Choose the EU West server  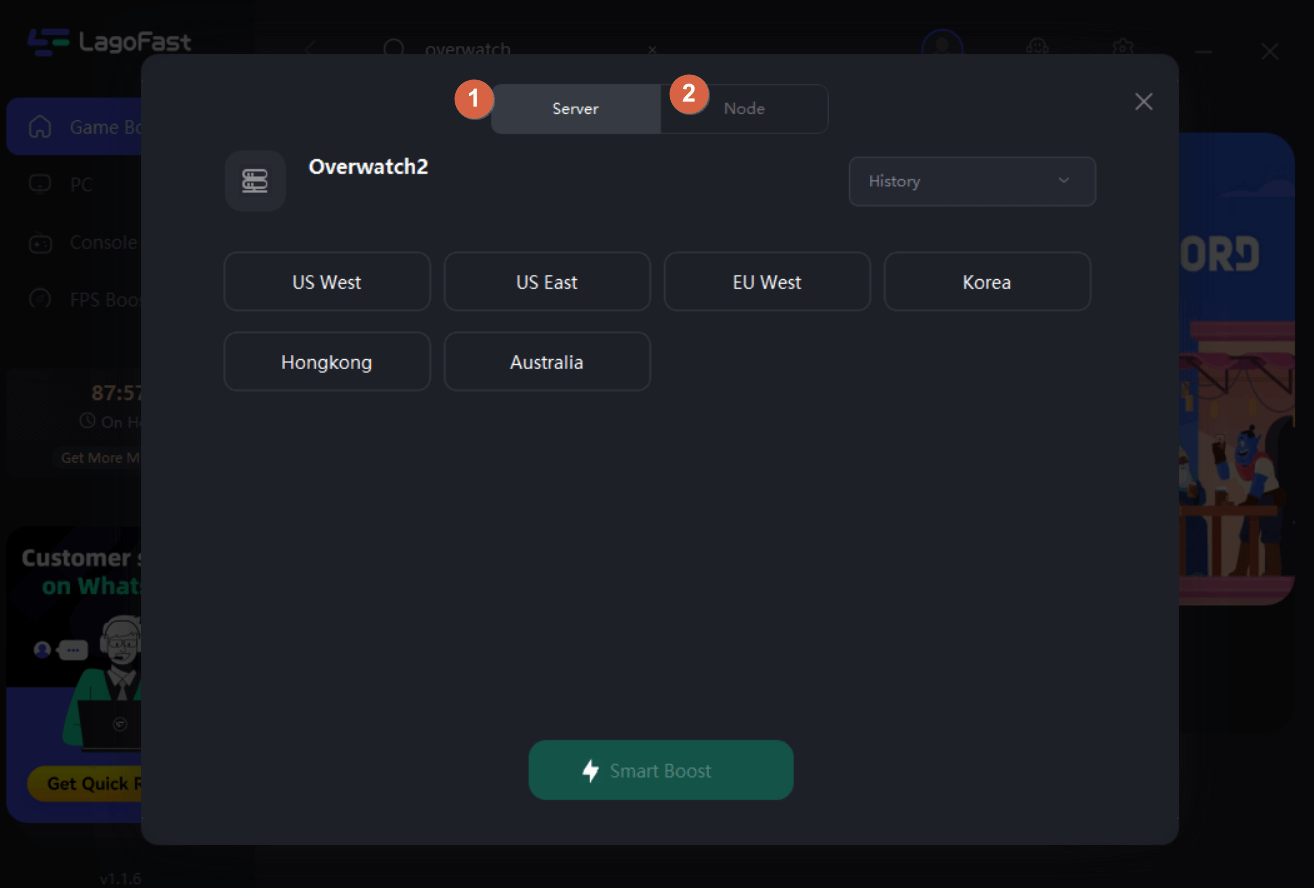click(x=767, y=282)
